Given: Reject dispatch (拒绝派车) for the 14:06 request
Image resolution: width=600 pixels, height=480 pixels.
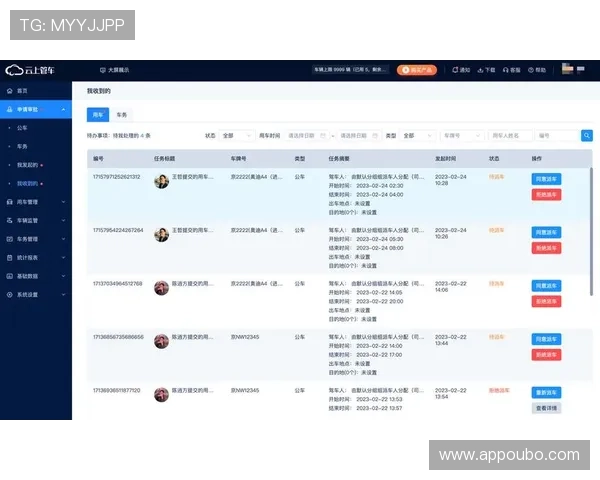Looking at the screenshot, I should point(546,302).
